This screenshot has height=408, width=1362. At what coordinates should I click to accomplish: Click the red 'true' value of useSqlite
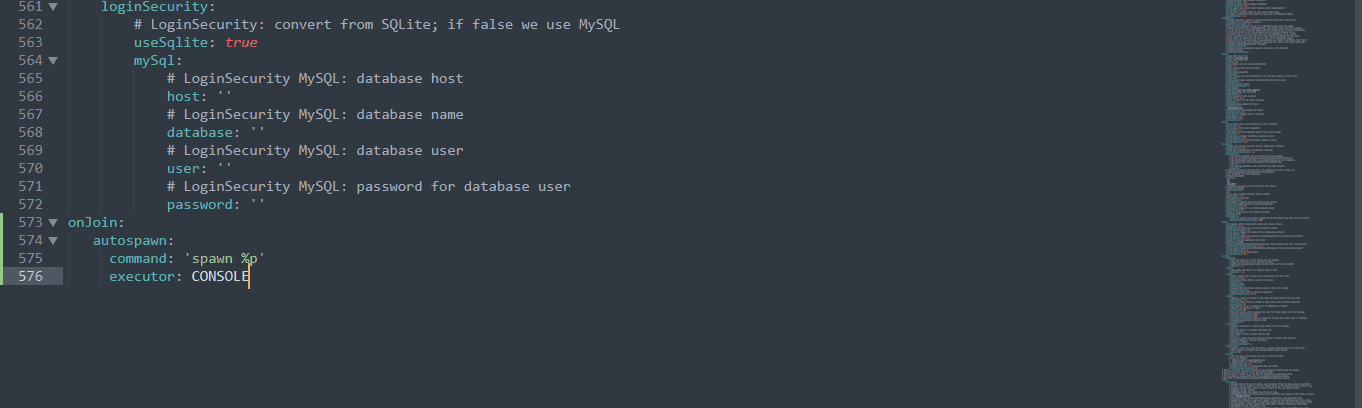241,43
